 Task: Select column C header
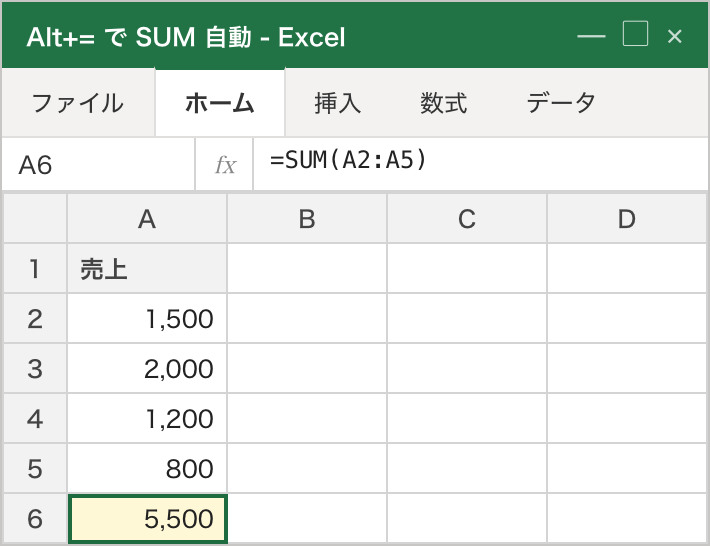[467, 219]
